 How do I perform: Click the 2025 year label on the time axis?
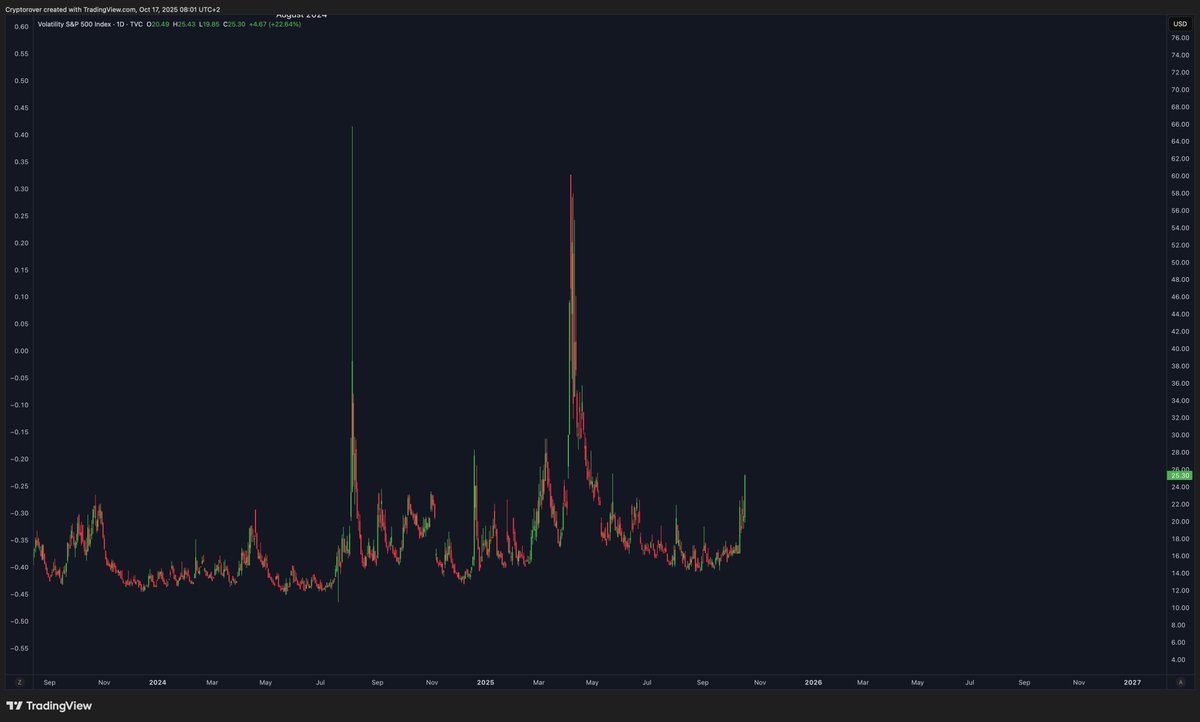485,682
